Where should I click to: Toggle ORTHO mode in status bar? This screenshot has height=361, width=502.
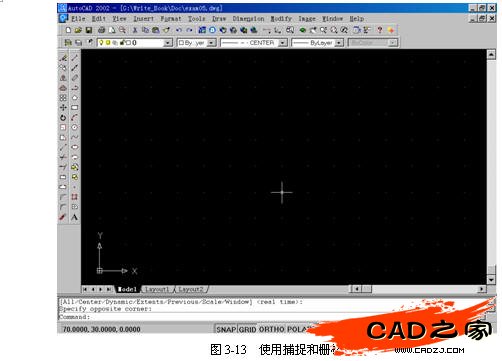point(272,329)
